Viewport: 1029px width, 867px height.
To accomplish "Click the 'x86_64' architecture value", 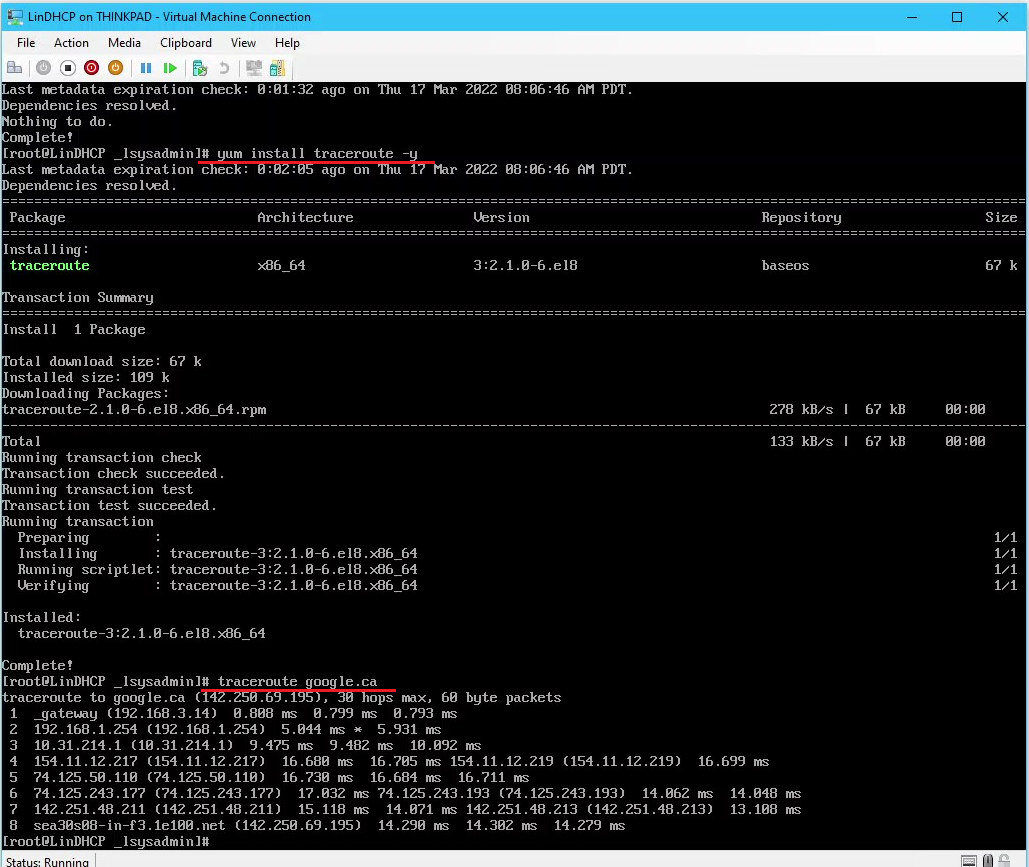I will [281, 265].
